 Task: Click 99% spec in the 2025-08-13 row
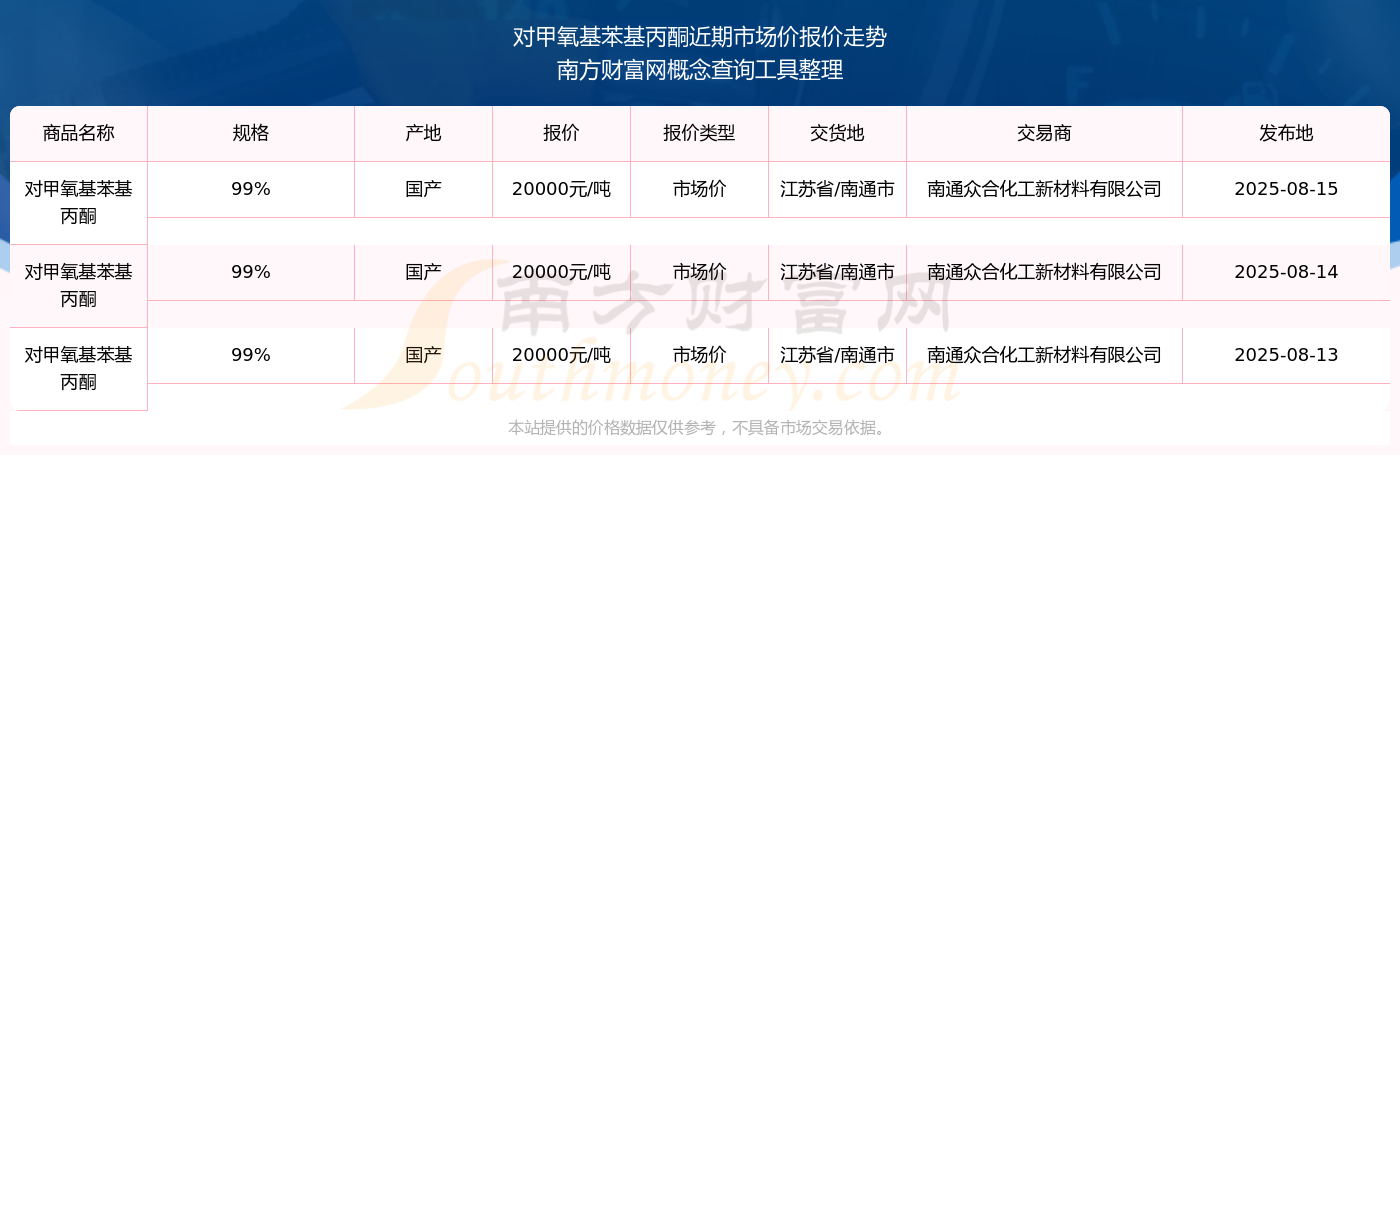tap(251, 355)
